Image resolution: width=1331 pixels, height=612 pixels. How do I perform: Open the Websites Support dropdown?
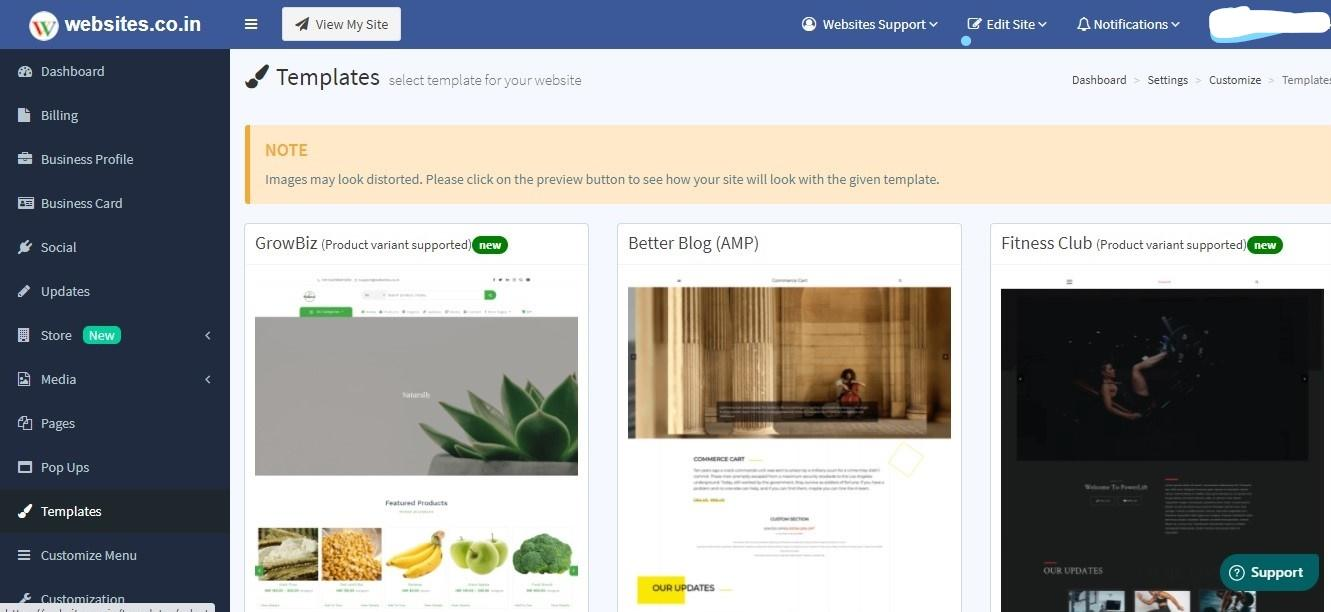pyautogui.click(x=870, y=24)
